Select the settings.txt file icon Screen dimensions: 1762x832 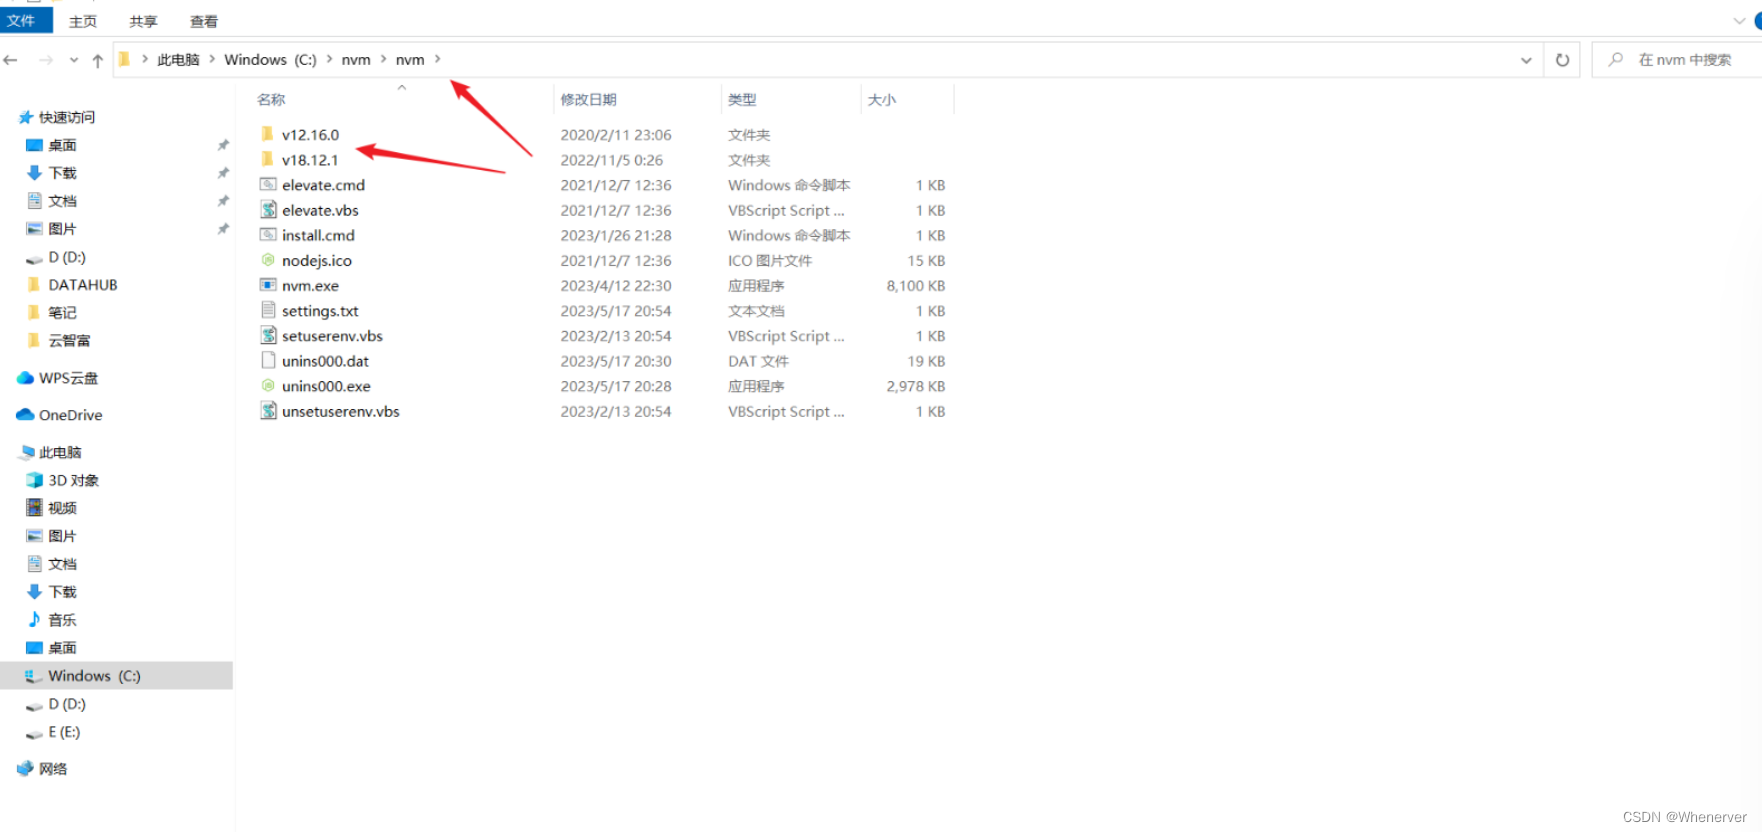coord(268,310)
